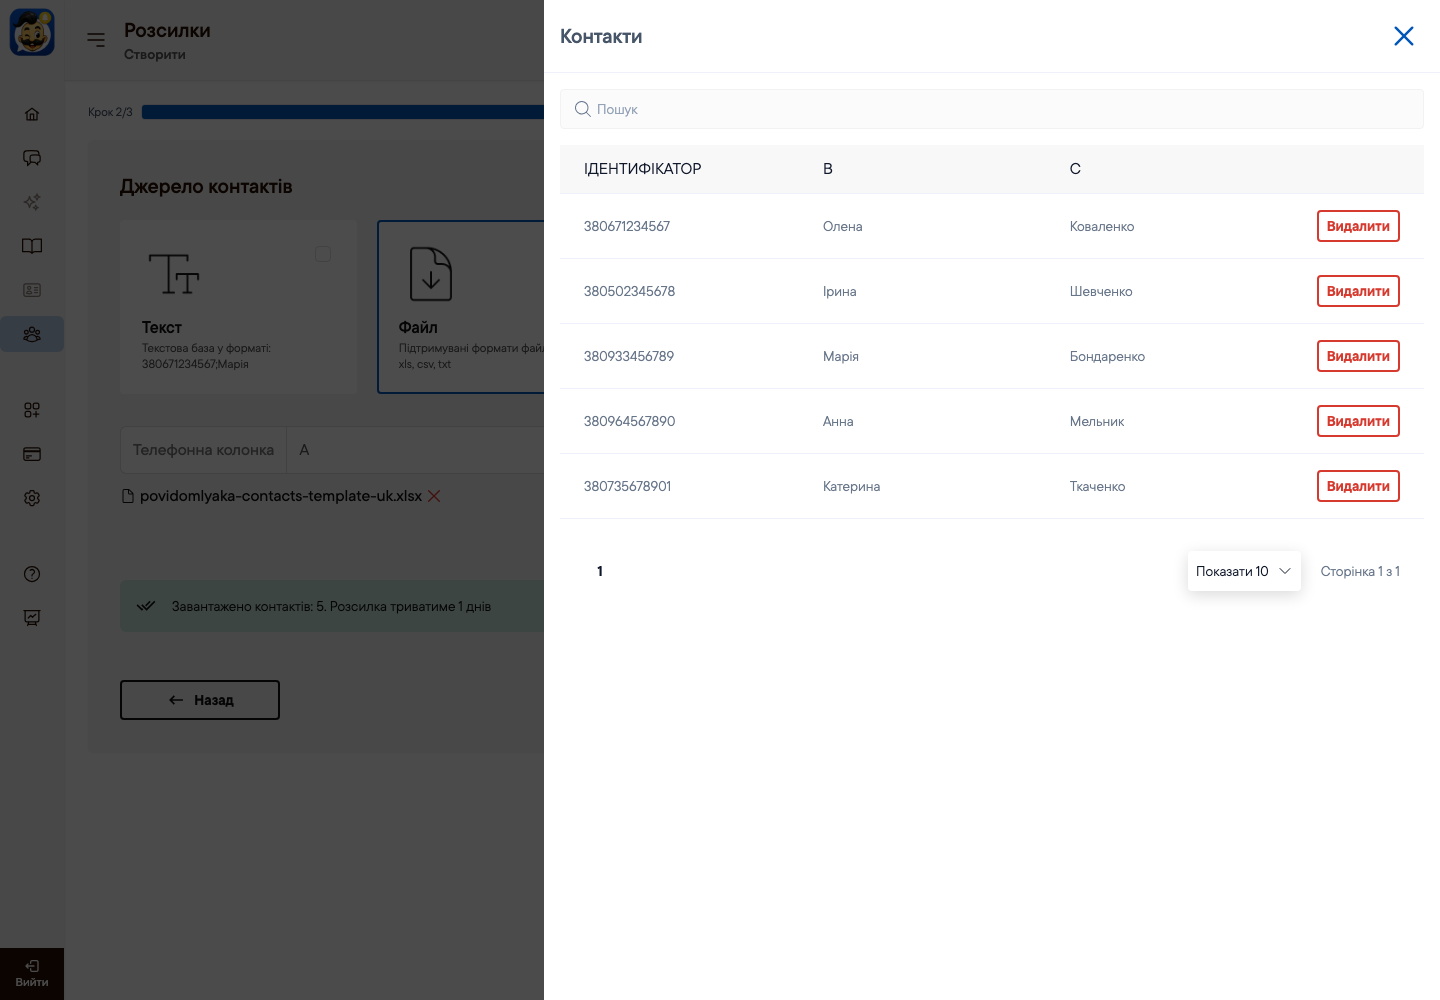Click the cell Ткаченко

pos(1097,486)
